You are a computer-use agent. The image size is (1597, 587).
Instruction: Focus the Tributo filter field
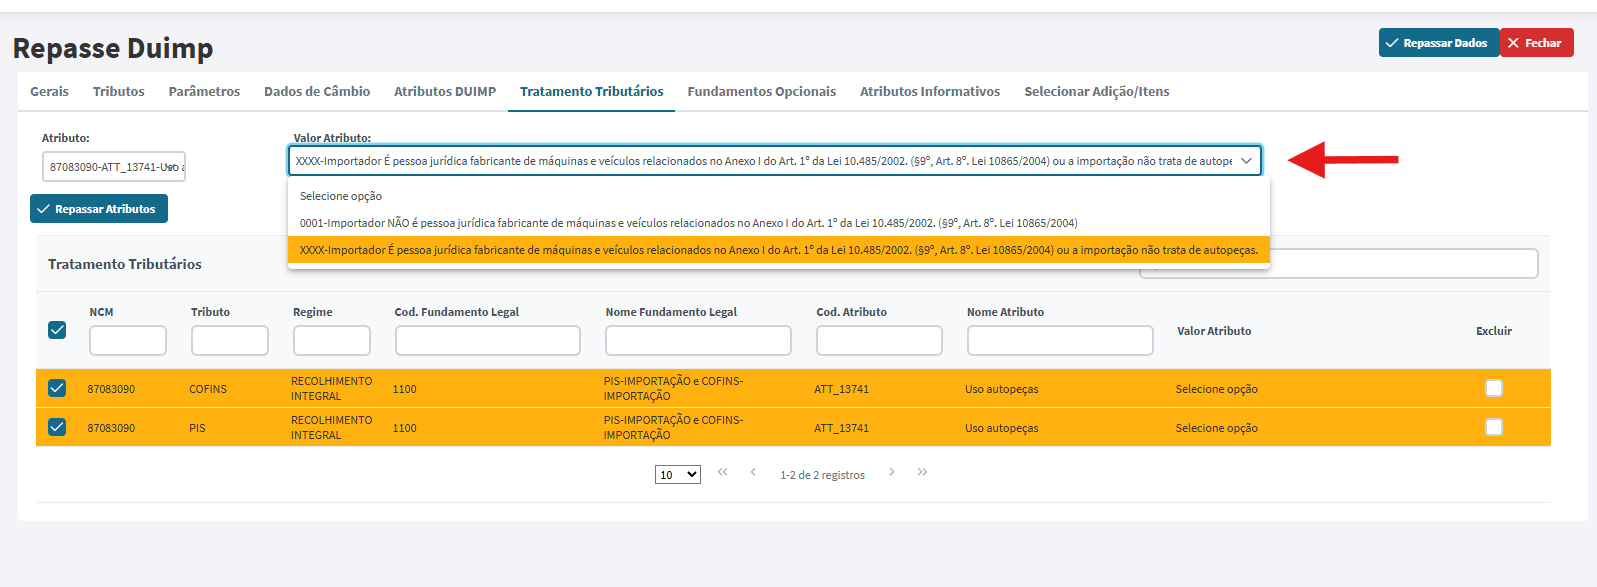tap(229, 340)
